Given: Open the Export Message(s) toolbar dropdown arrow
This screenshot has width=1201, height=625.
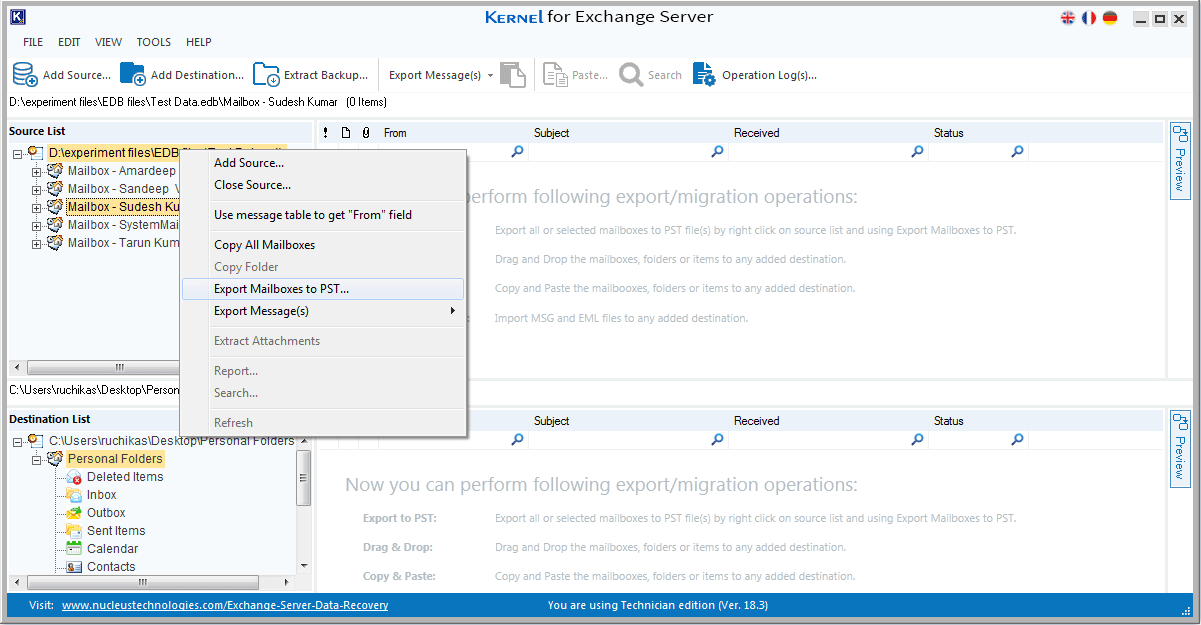Looking at the screenshot, I should pos(490,75).
